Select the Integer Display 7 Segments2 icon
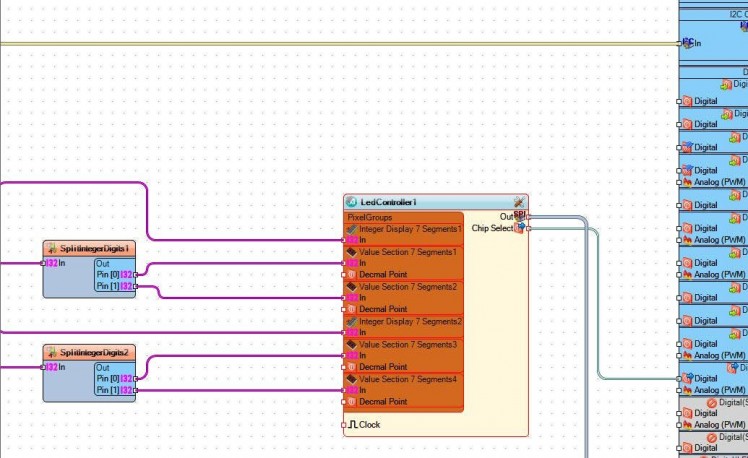Viewport: 748px width, 458px height. tap(352, 322)
